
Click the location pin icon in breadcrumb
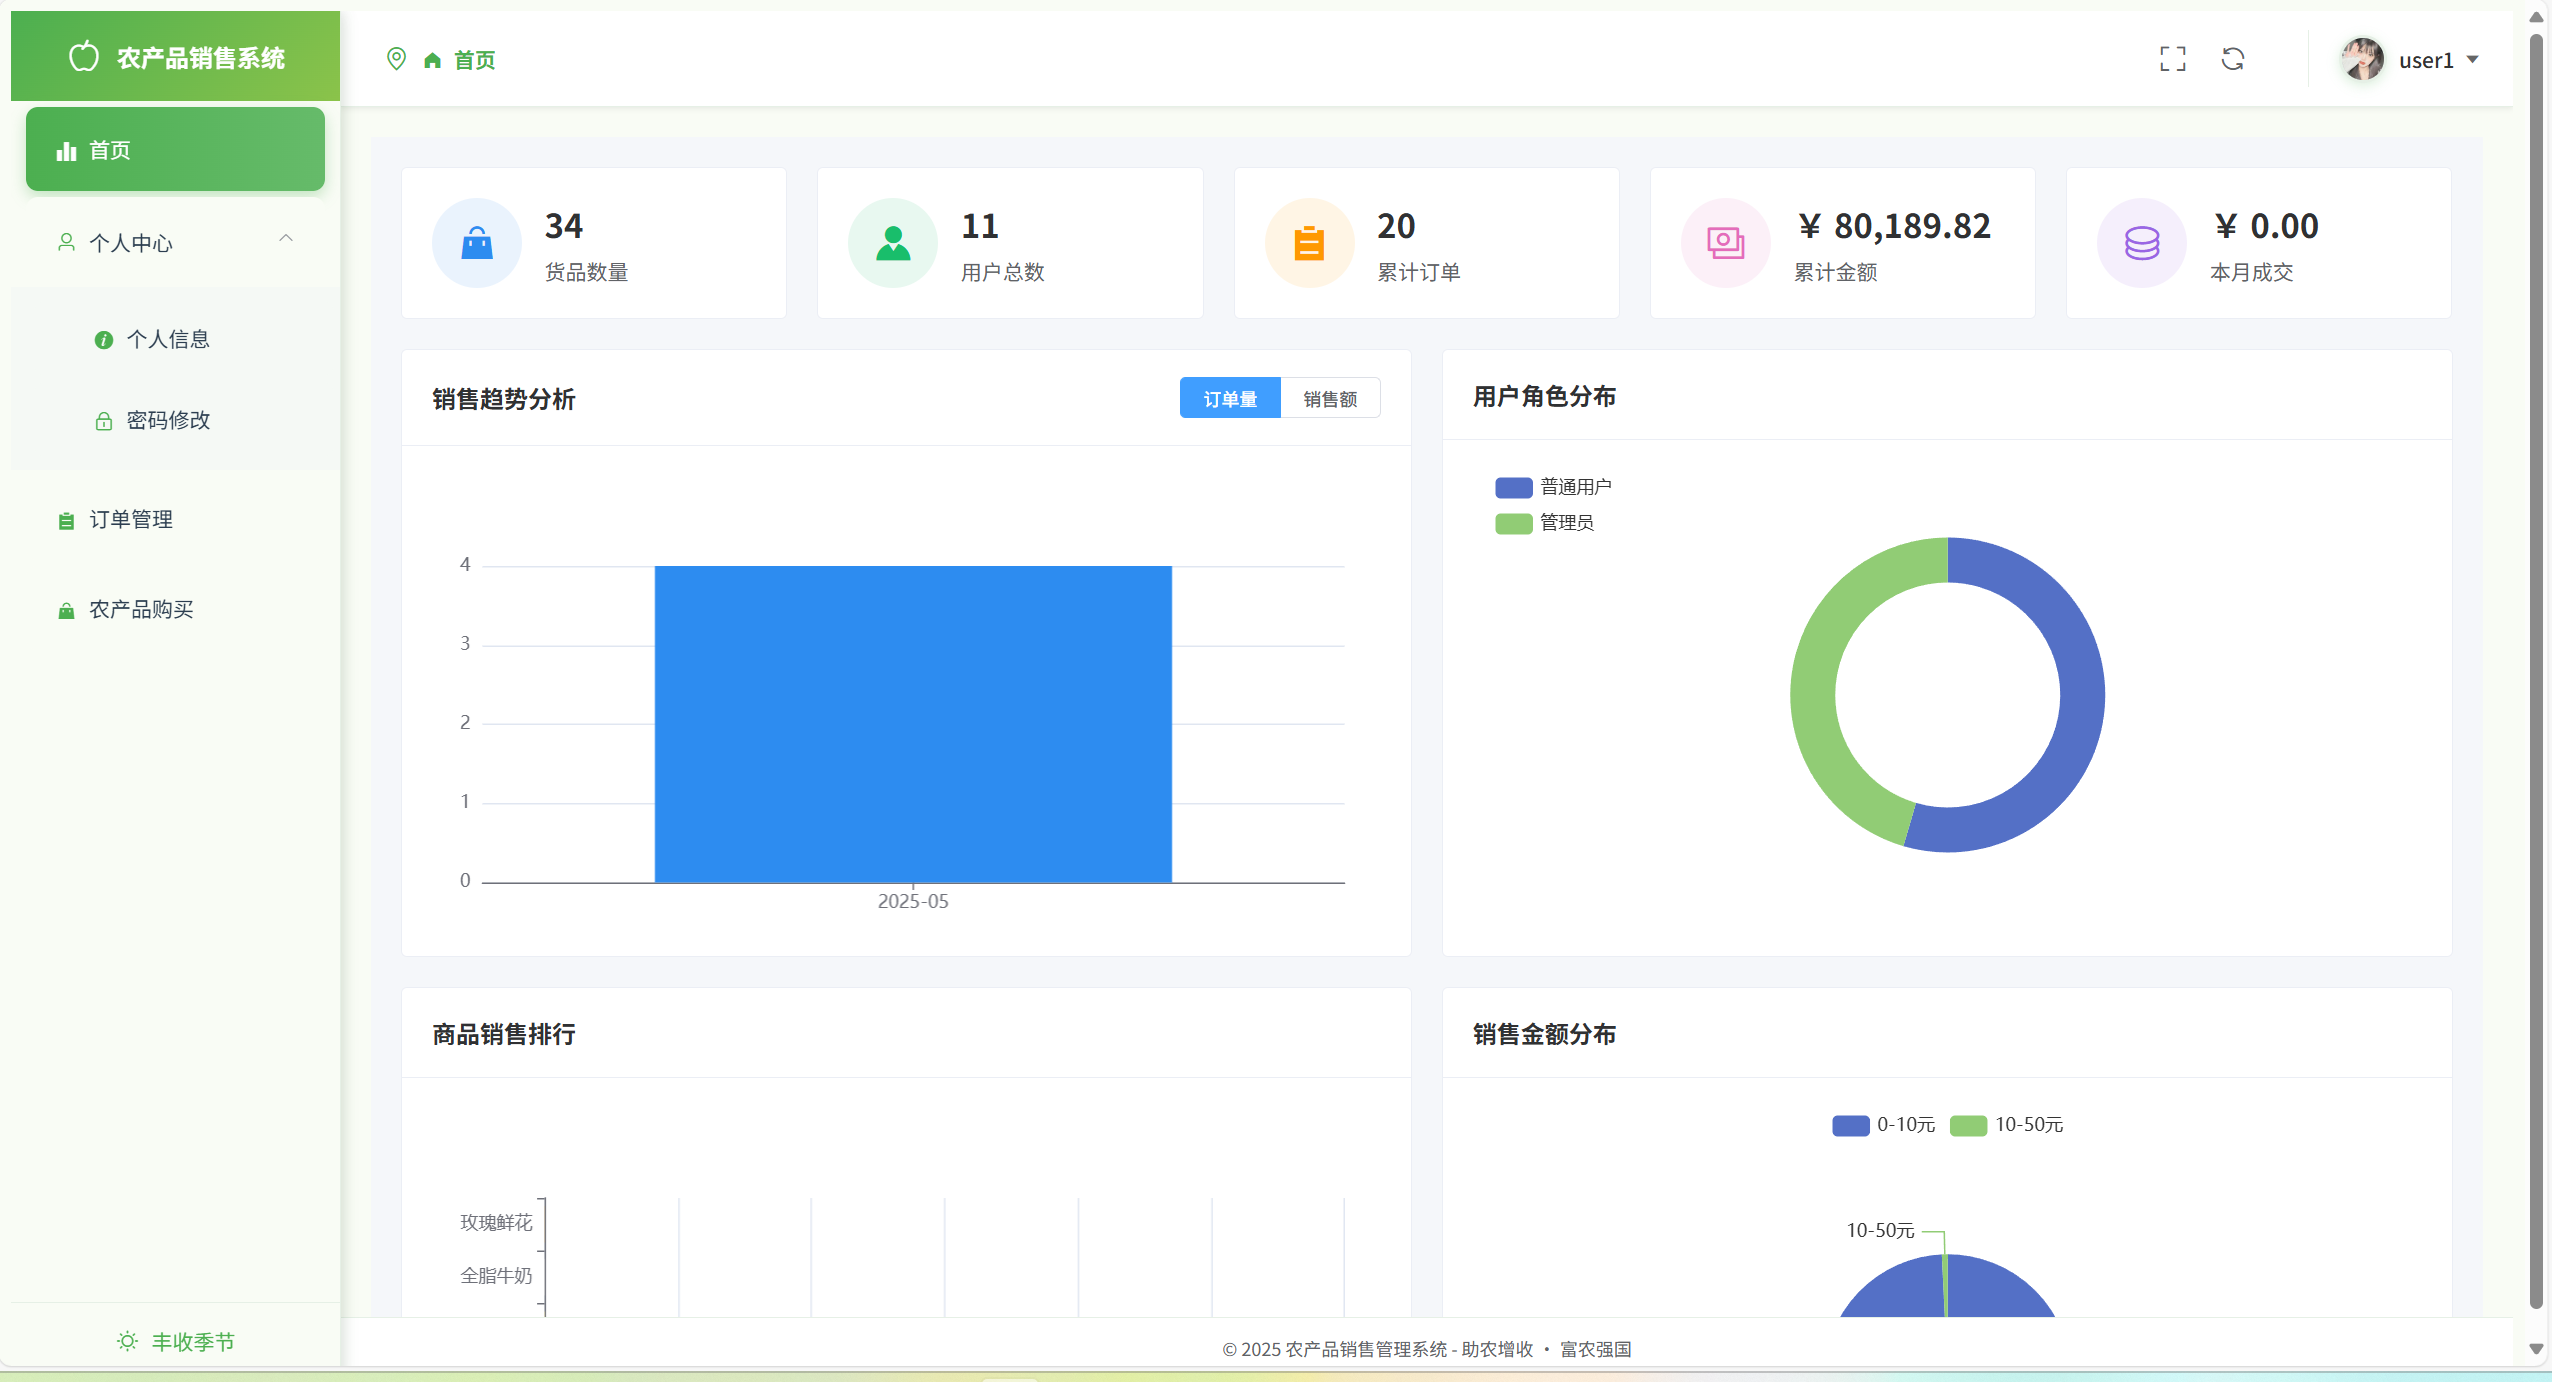click(396, 59)
